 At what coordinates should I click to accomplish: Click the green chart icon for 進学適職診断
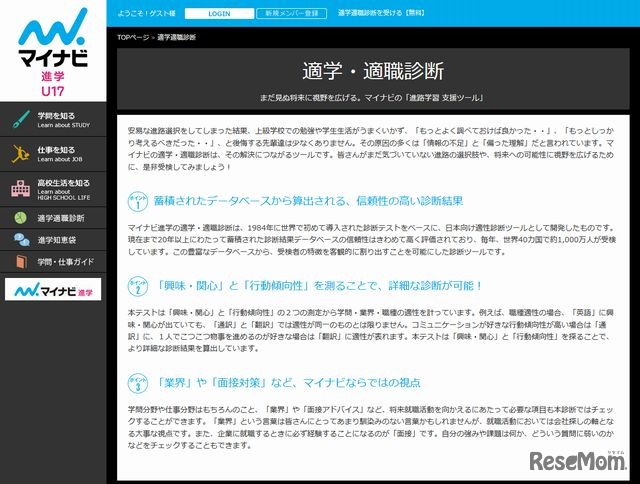(x=20, y=218)
